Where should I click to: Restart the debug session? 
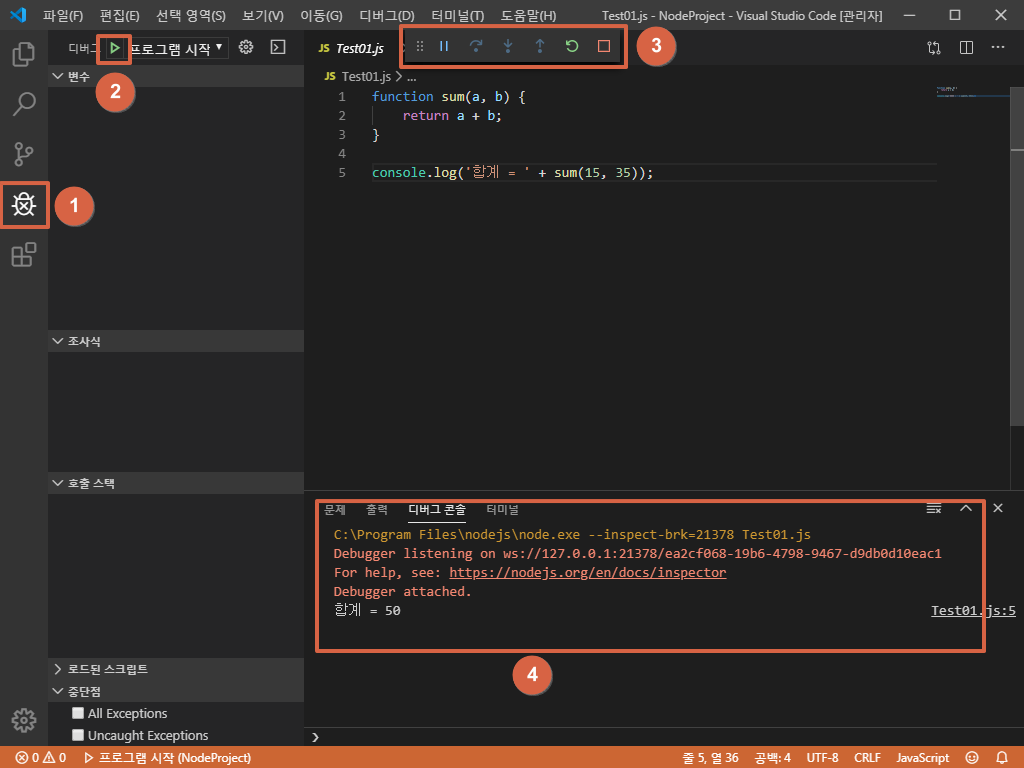point(571,46)
